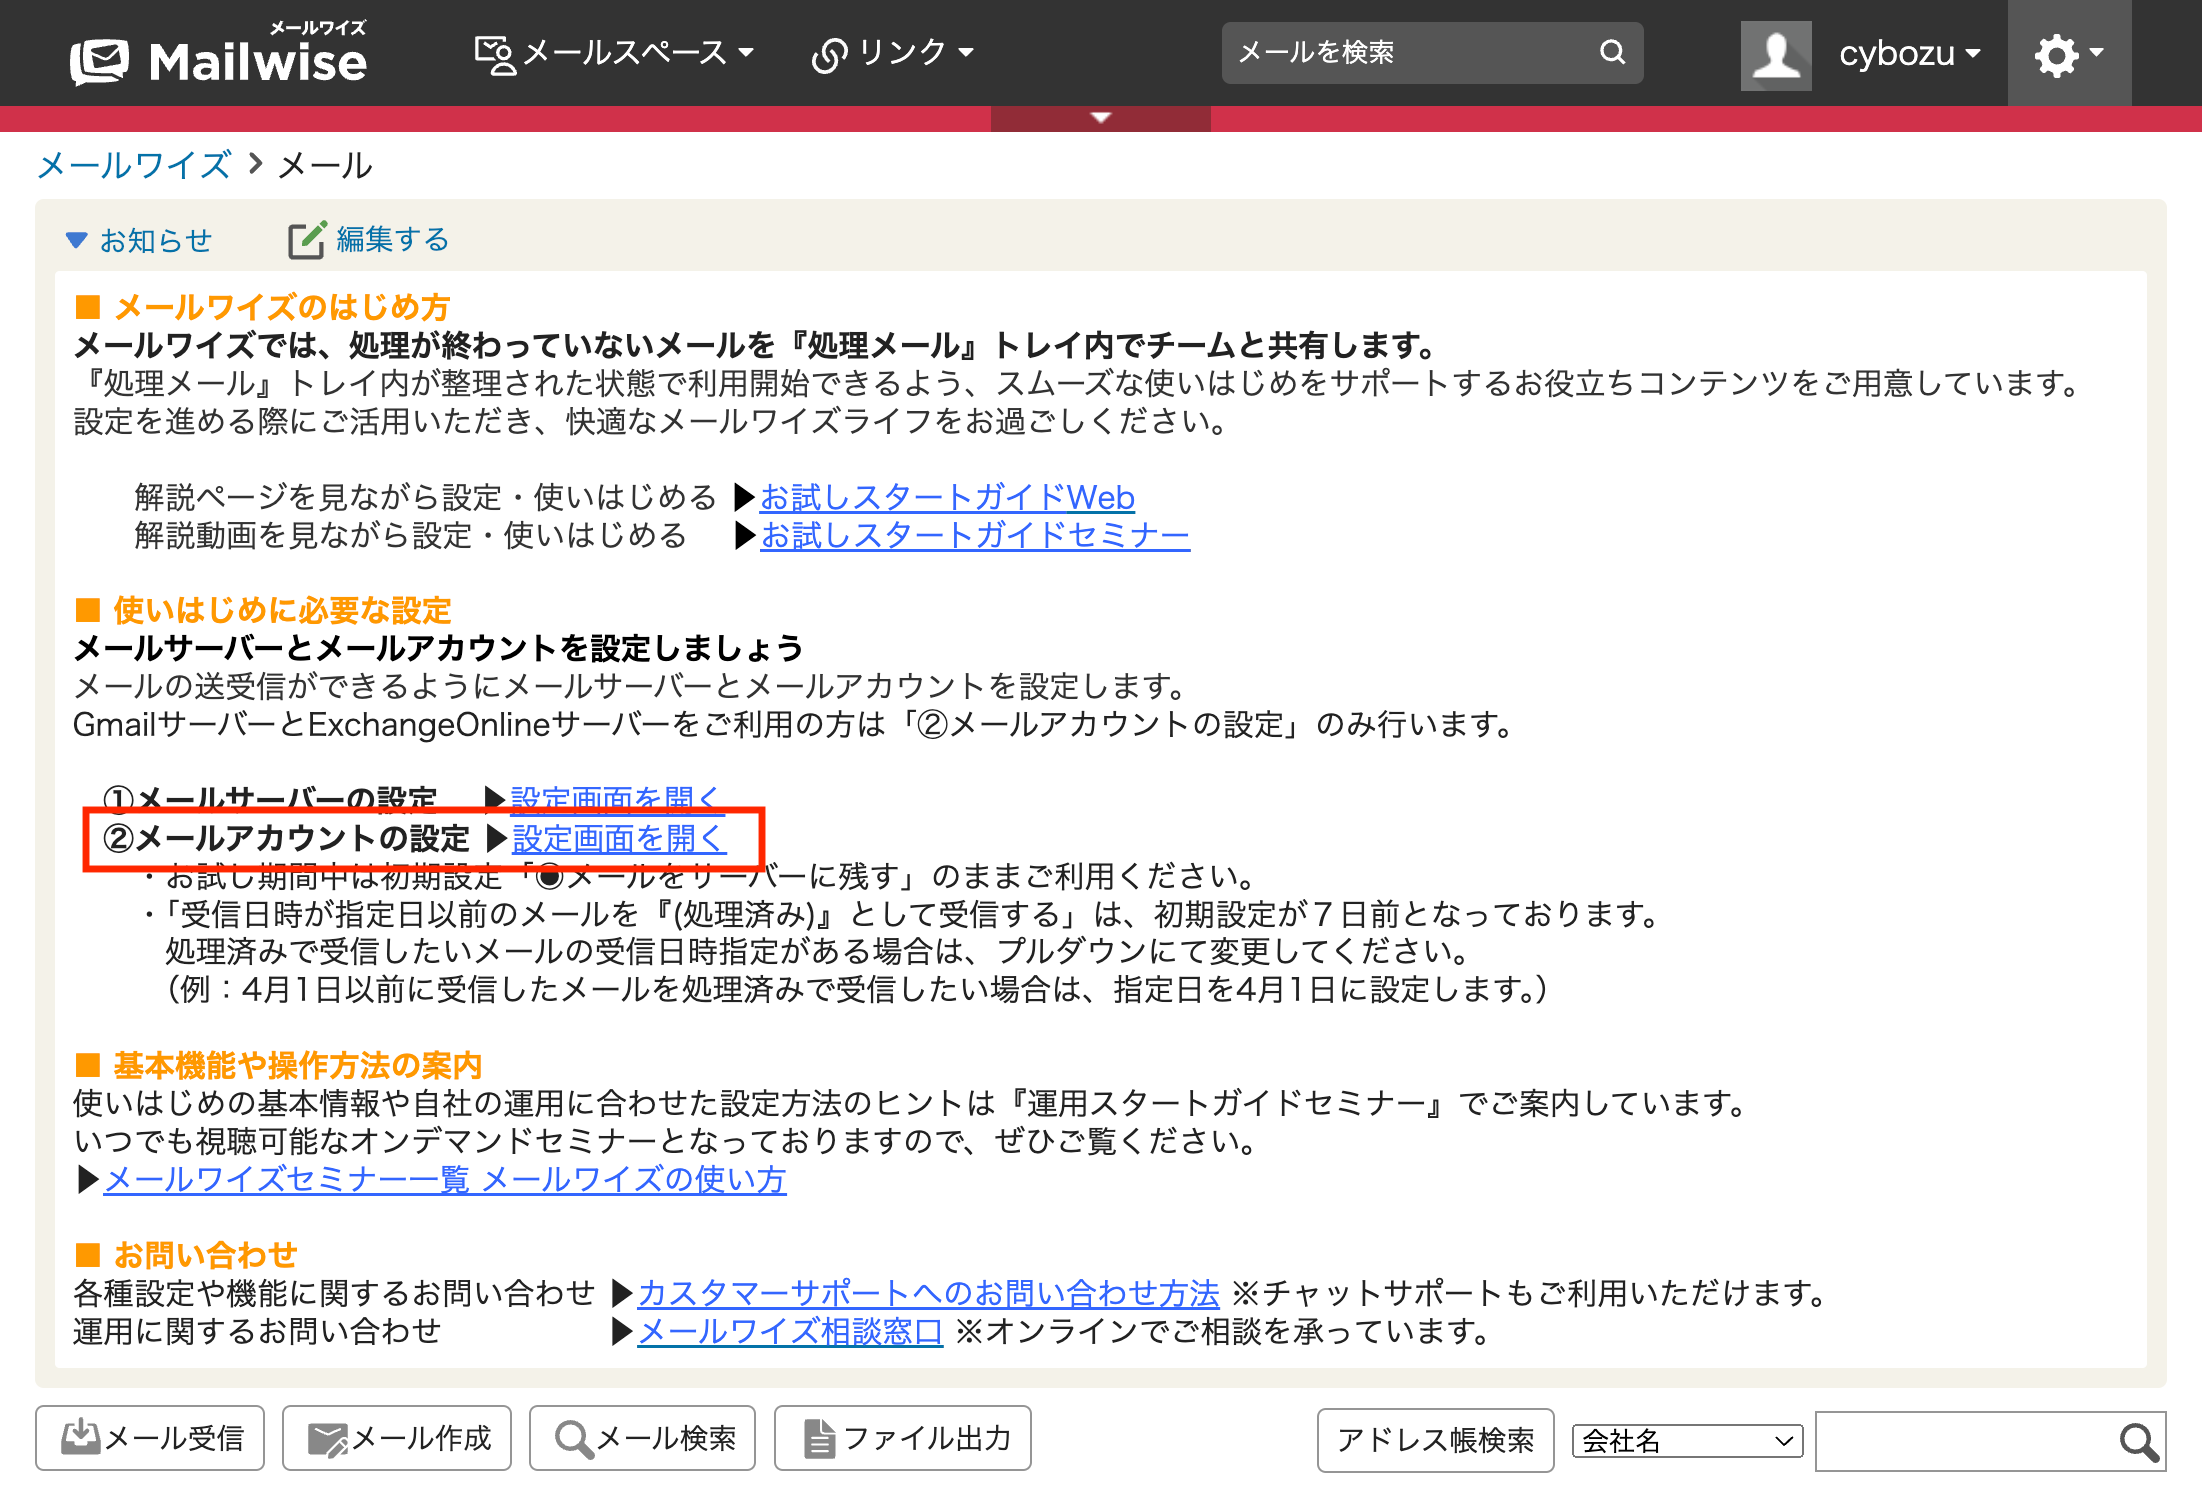Click メール text in breadcrumb
This screenshot has width=2202, height=1492.
tap(325, 165)
